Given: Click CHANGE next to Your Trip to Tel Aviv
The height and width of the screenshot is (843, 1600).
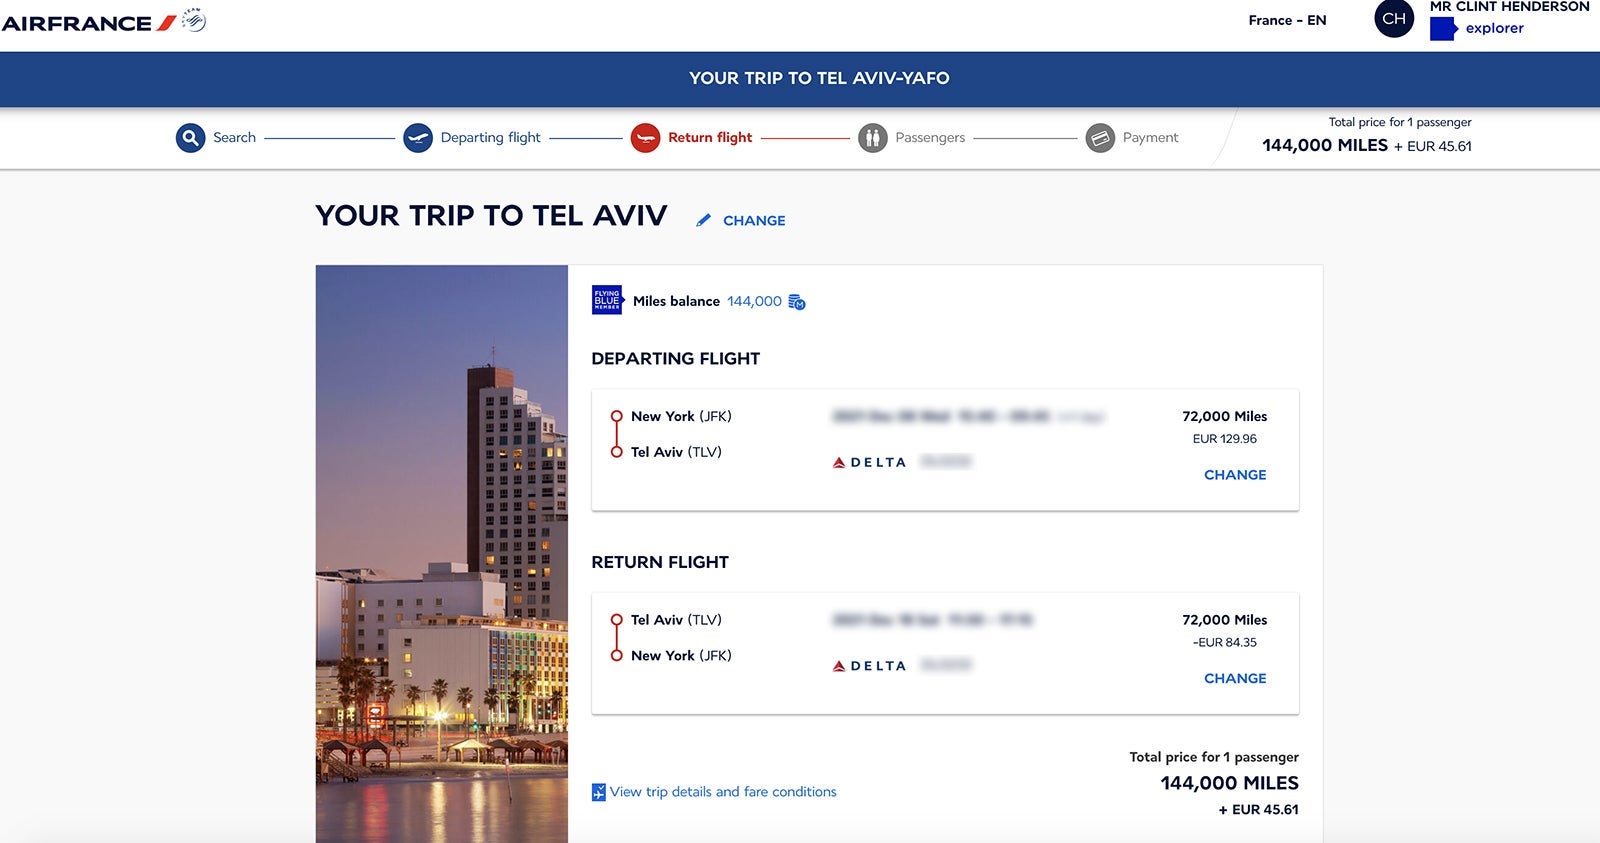Looking at the screenshot, I should (754, 221).
